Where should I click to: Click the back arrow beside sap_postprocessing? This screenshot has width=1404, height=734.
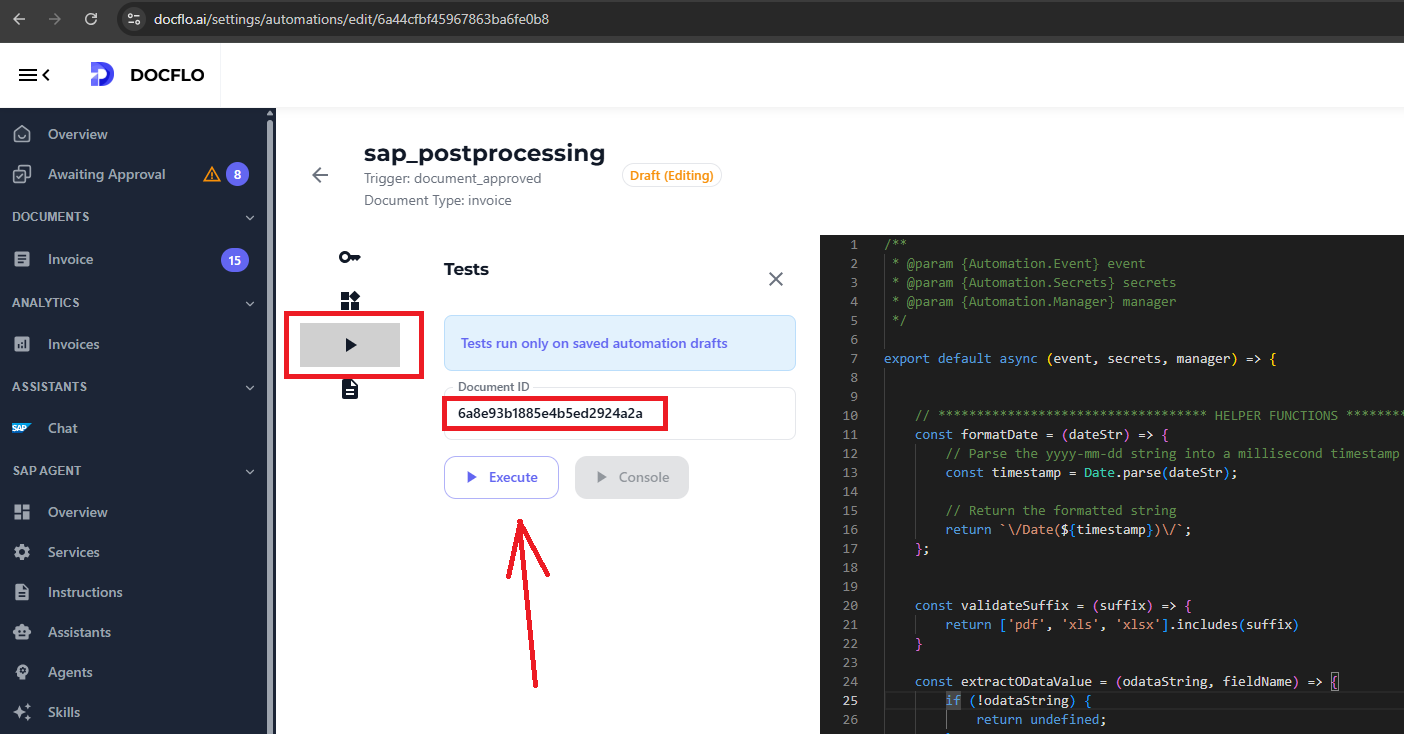pyautogui.click(x=320, y=175)
